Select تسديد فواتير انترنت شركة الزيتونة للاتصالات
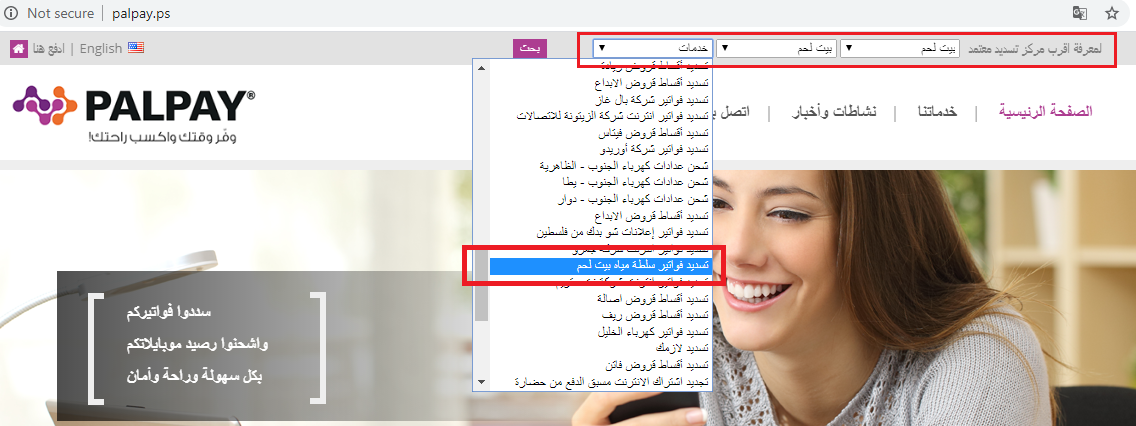This screenshot has width=1136, height=426. tap(601, 116)
